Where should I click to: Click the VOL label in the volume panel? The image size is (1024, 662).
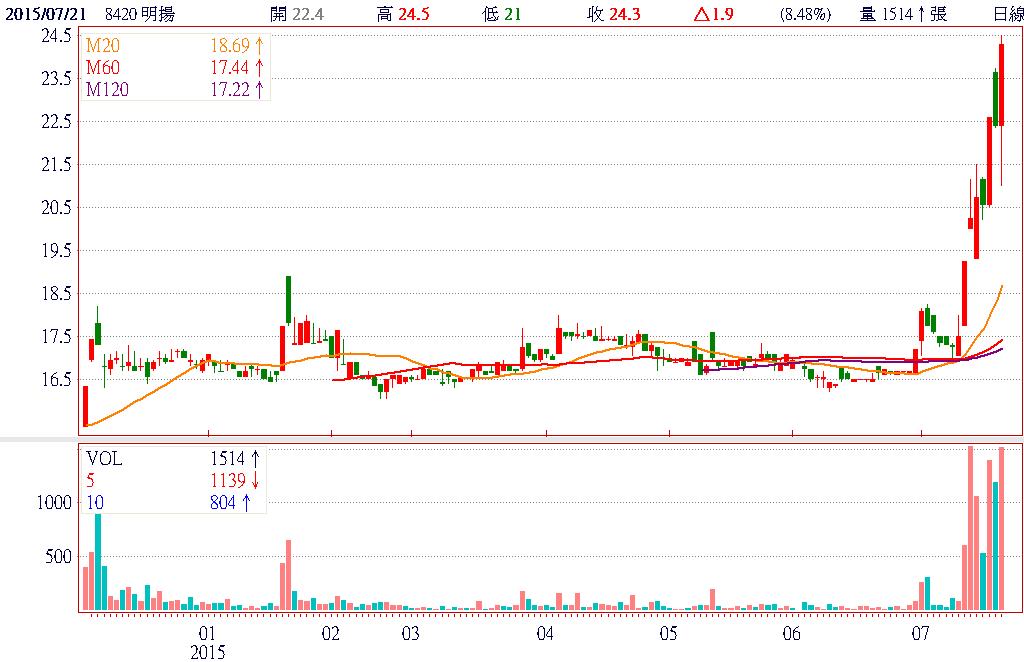[104, 458]
